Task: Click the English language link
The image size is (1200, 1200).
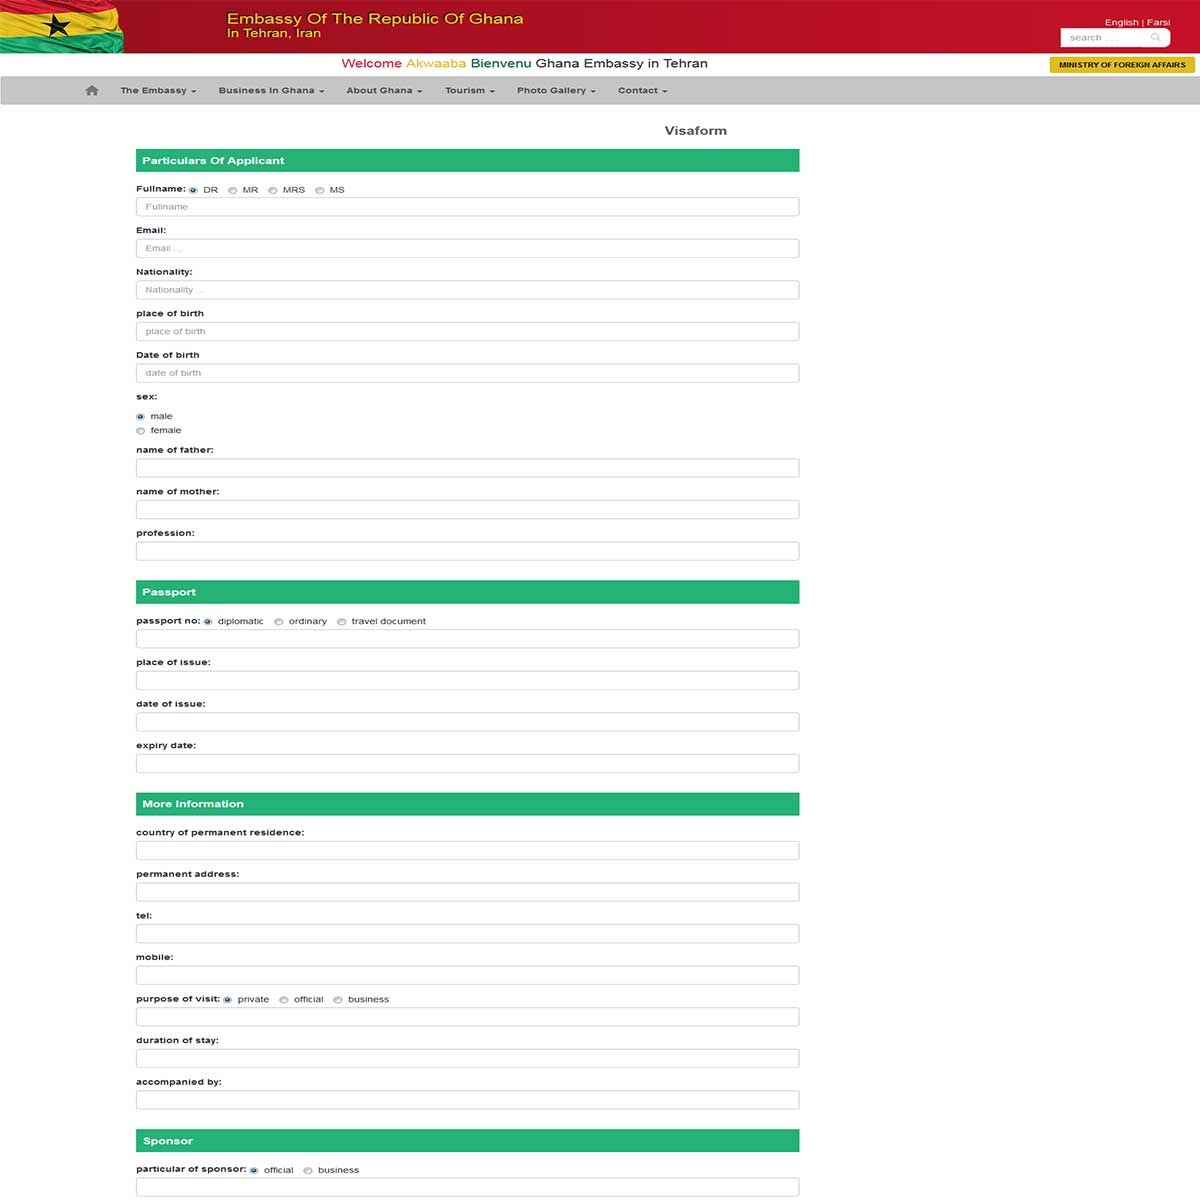Action: pyautogui.click(x=1121, y=21)
